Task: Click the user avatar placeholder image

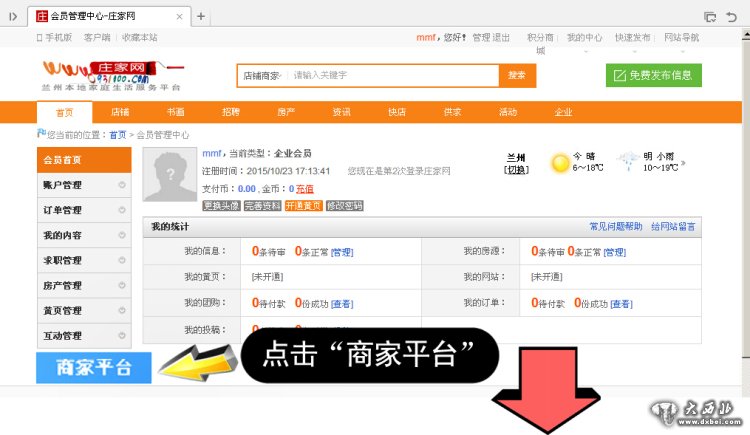Action: click(170, 174)
